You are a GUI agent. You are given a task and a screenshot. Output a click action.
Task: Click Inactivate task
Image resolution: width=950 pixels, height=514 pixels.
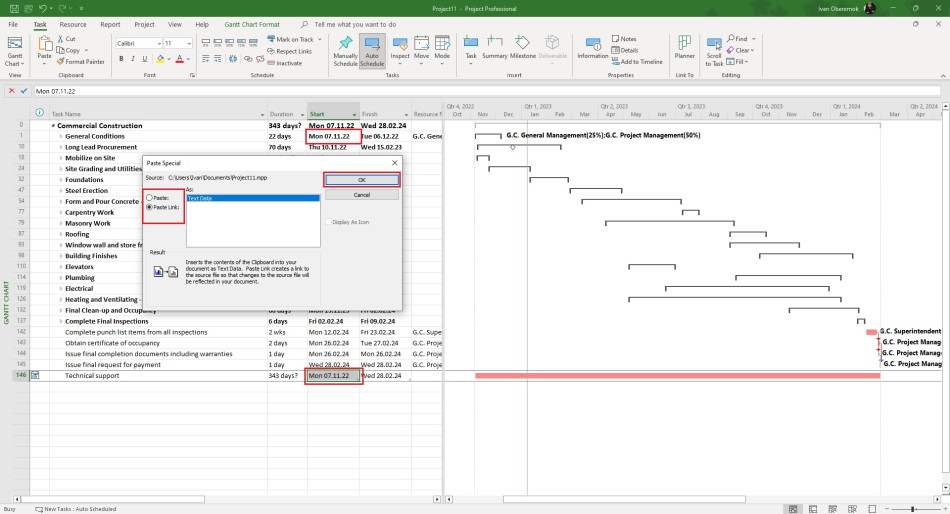285,62
